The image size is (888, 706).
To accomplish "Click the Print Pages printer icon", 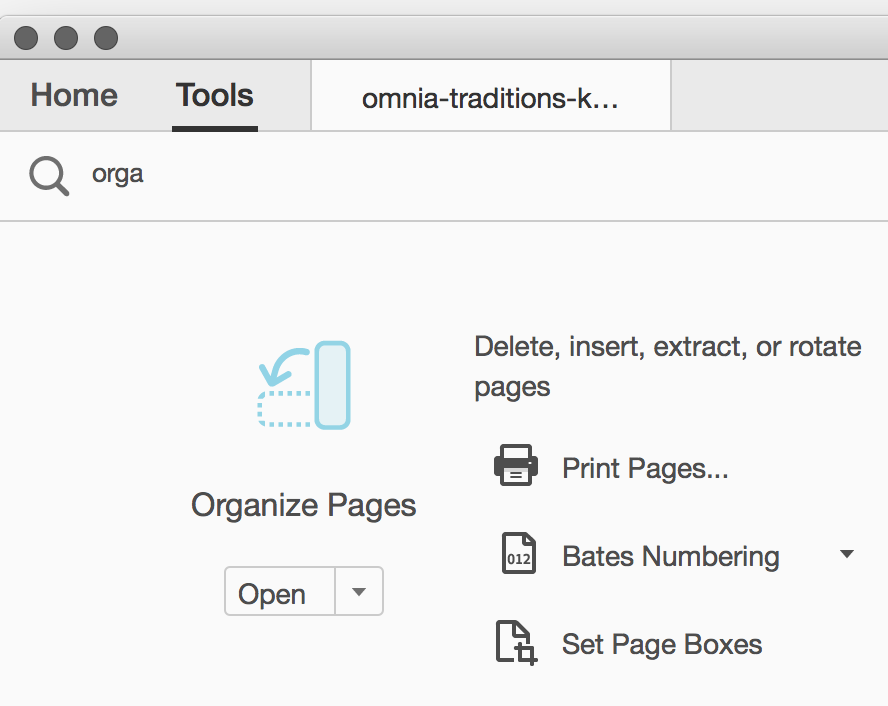I will [516, 467].
